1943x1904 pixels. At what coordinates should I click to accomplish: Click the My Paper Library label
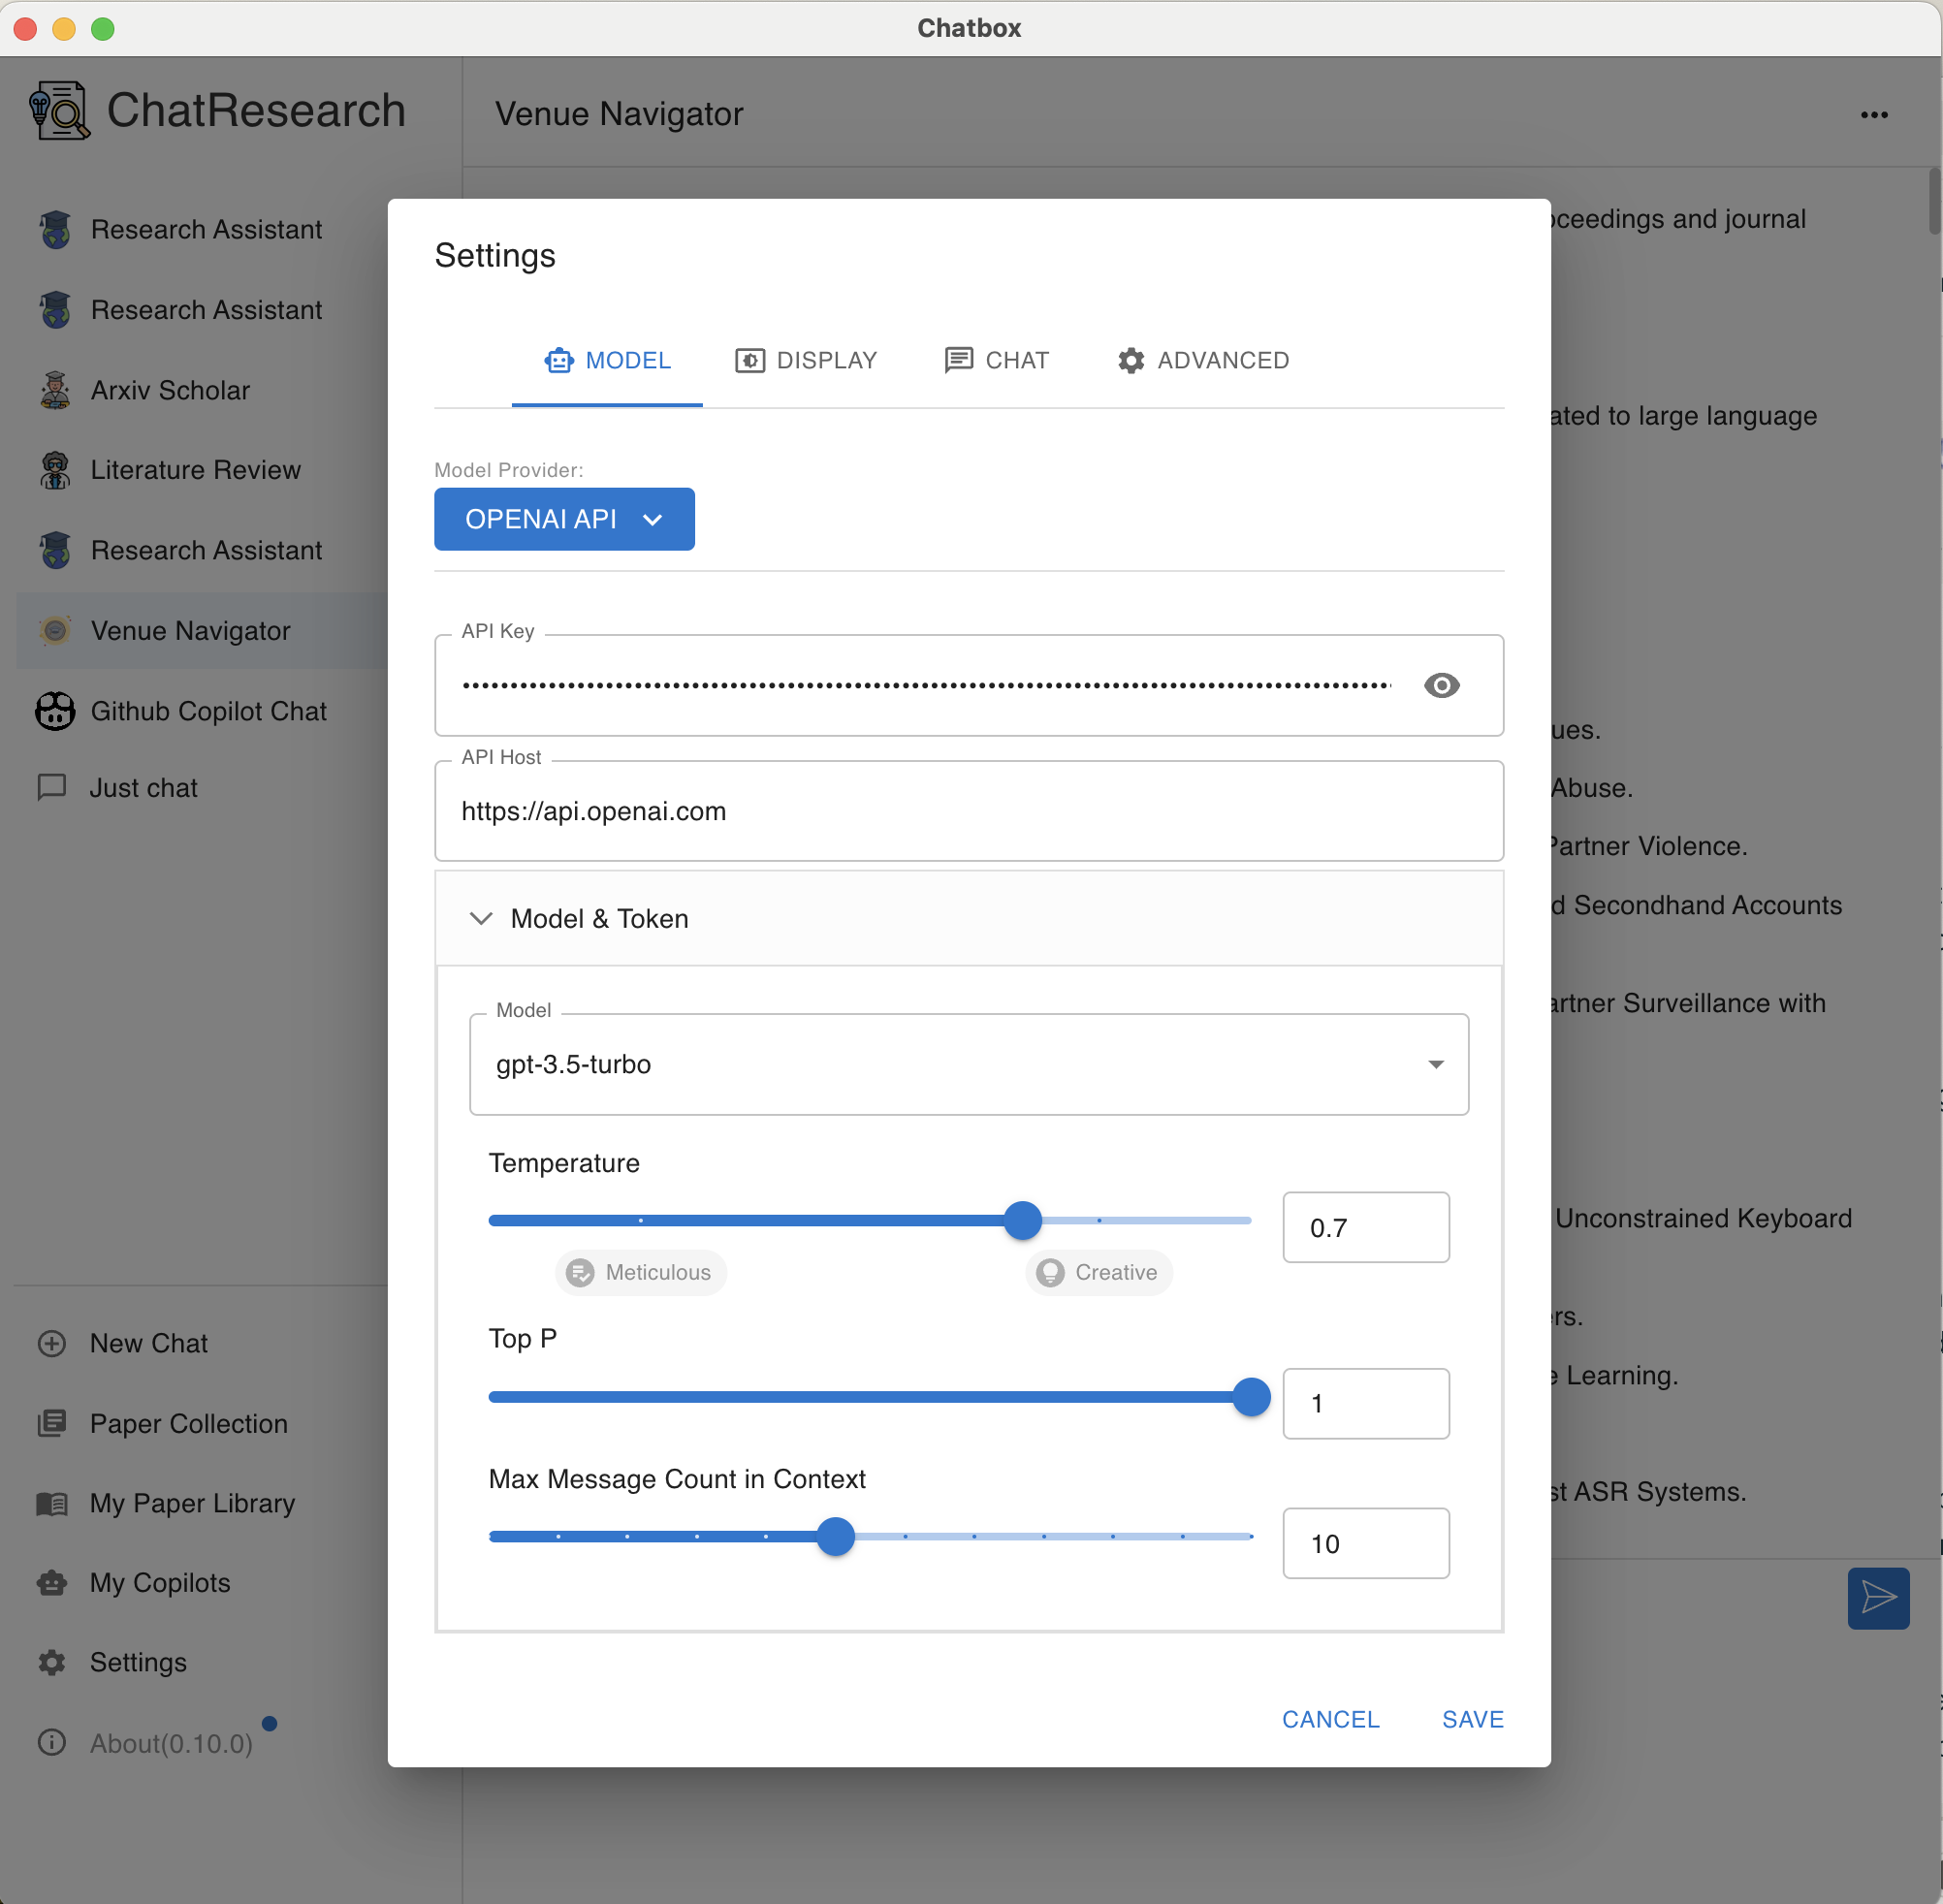193,1503
